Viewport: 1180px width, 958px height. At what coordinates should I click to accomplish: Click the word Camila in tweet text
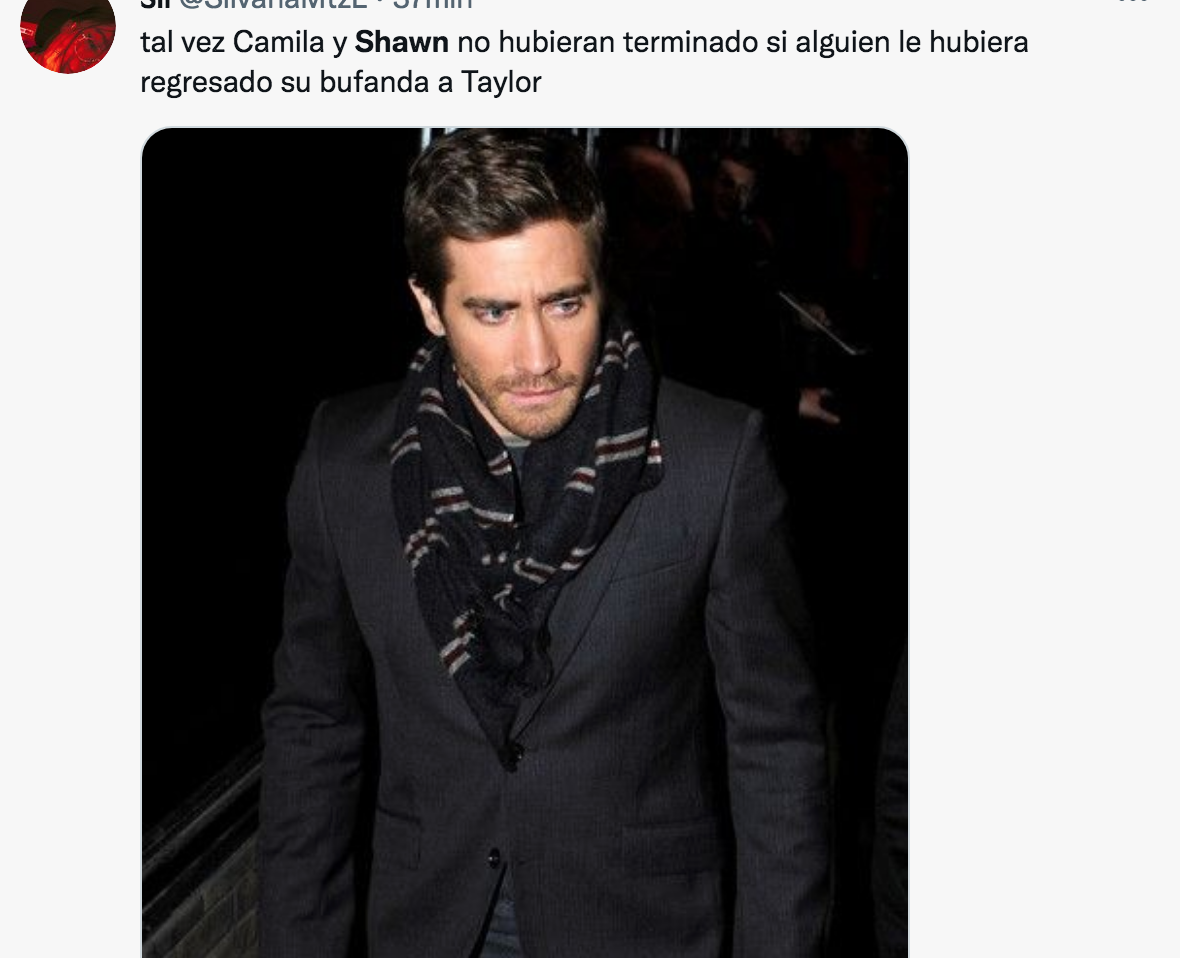[278, 42]
